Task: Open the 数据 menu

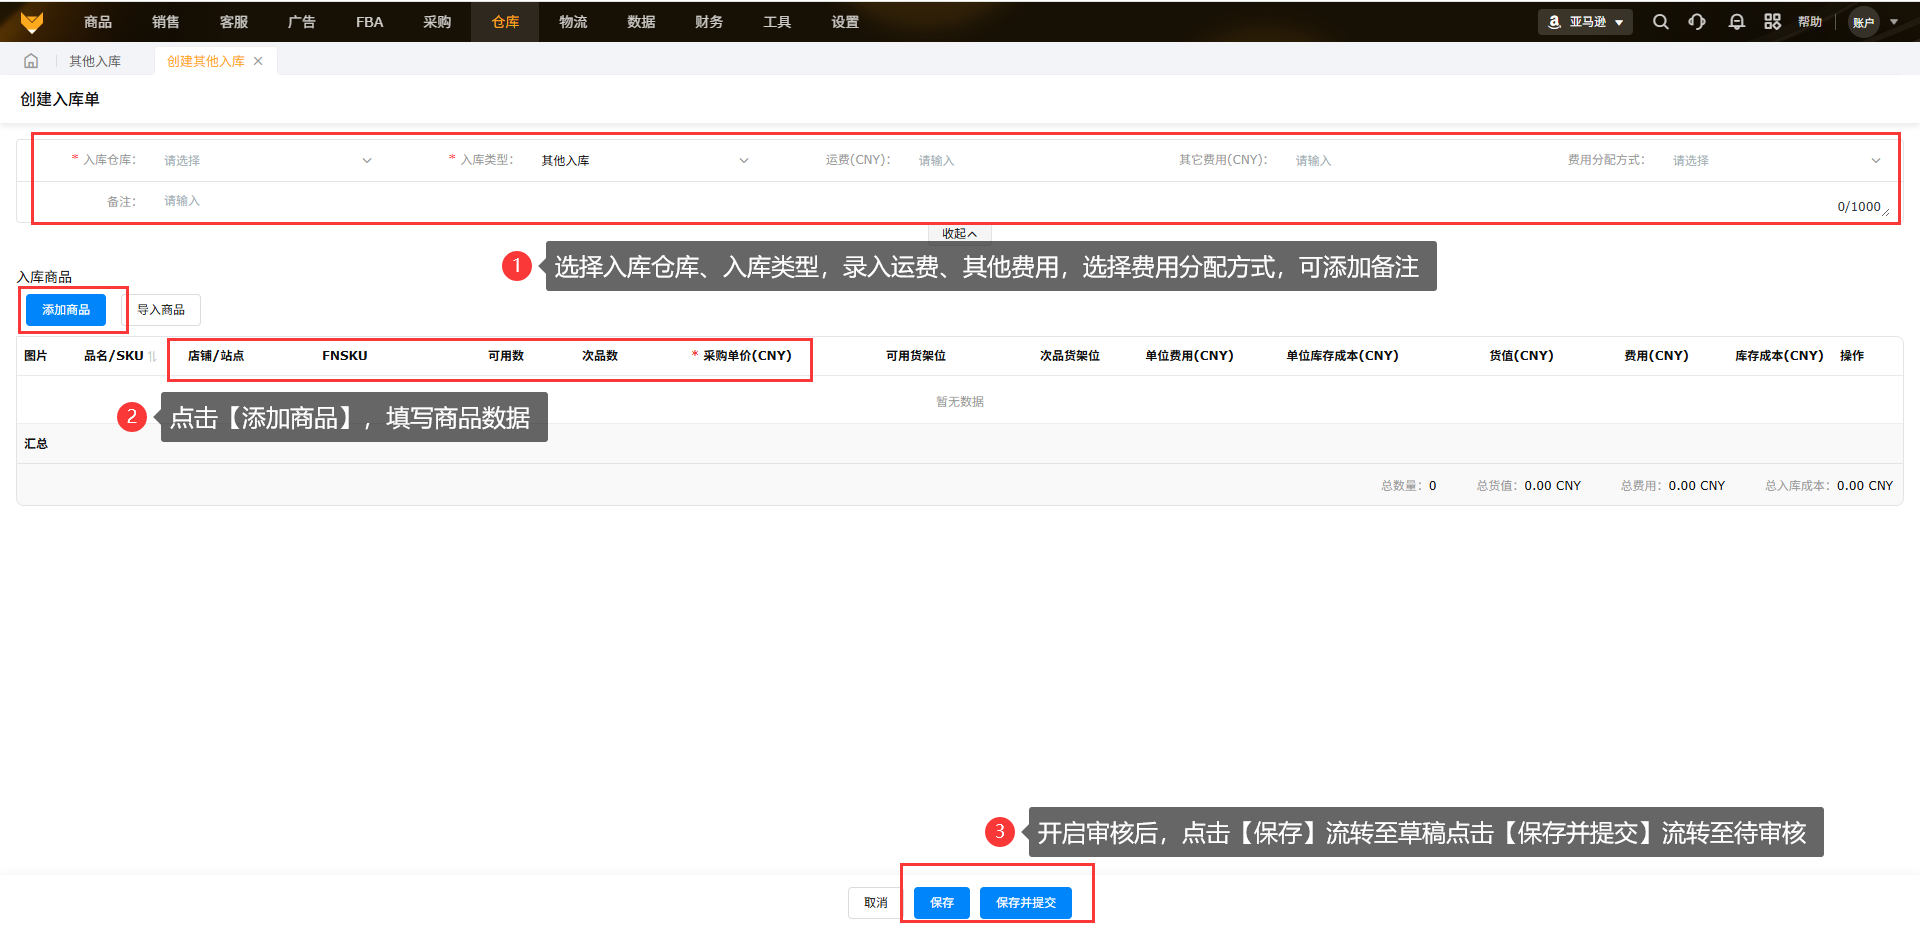Action: tap(642, 22)
